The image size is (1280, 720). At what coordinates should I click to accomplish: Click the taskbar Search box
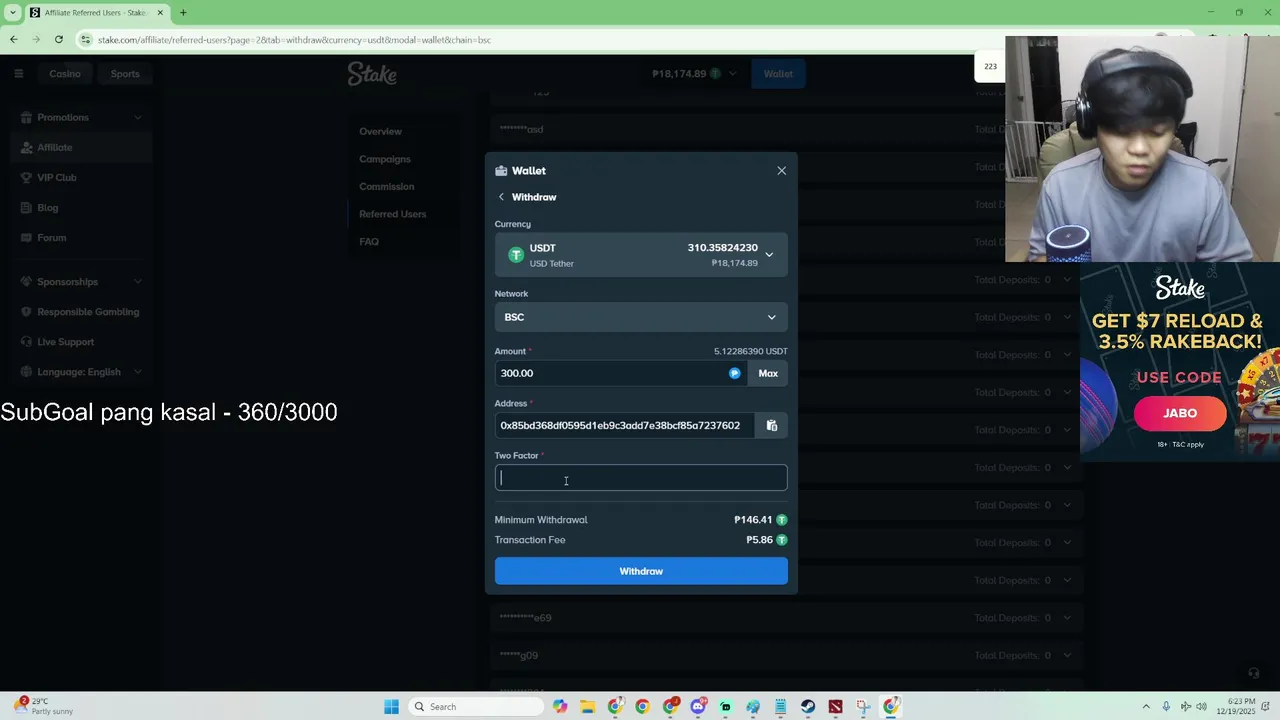476,706
